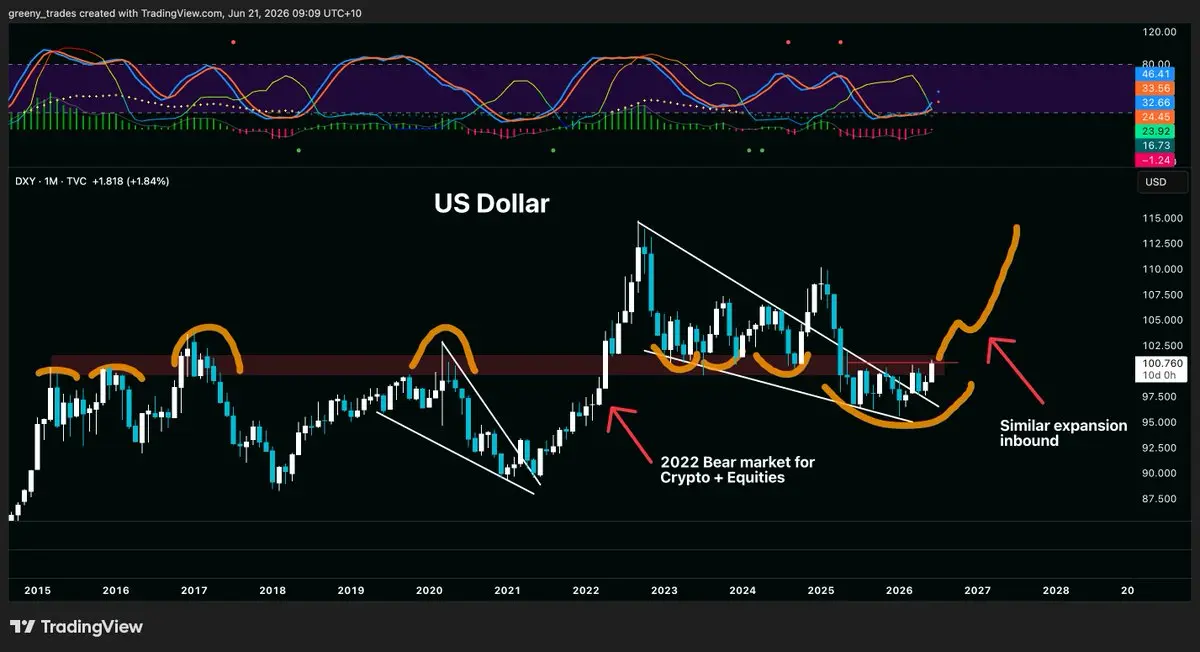Click the 2025 time axis label
The width and height of the screenshot is (1200, 652).
821,590
